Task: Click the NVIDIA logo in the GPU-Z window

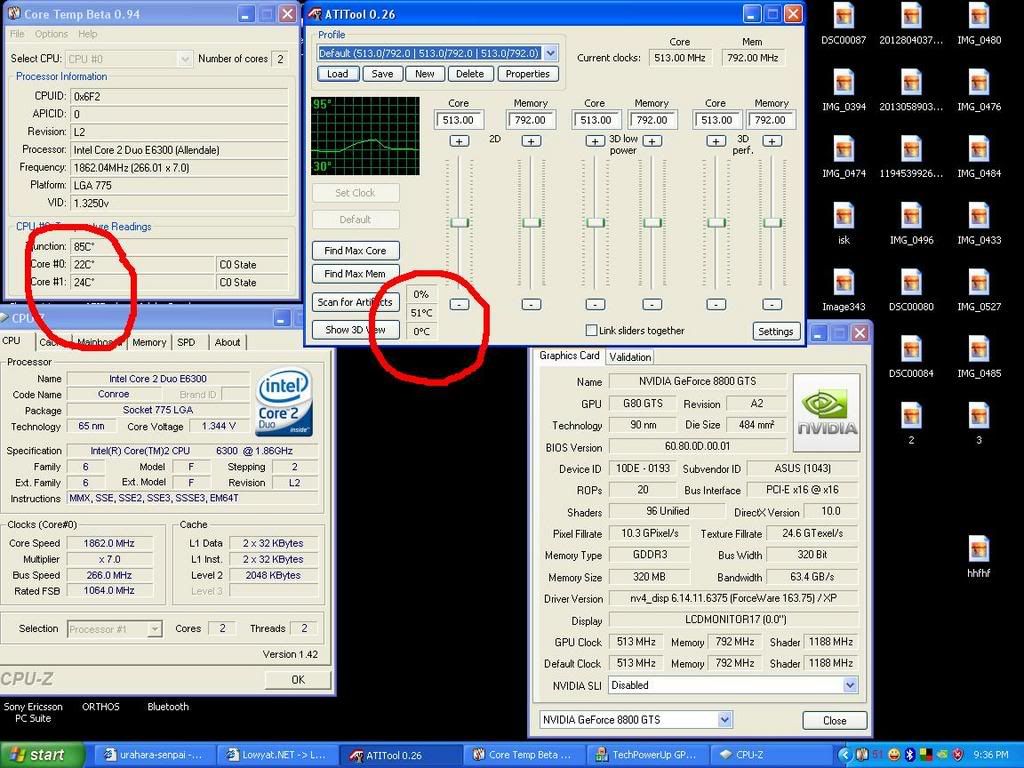Action: pyautogui.click(x=826, y=411)
